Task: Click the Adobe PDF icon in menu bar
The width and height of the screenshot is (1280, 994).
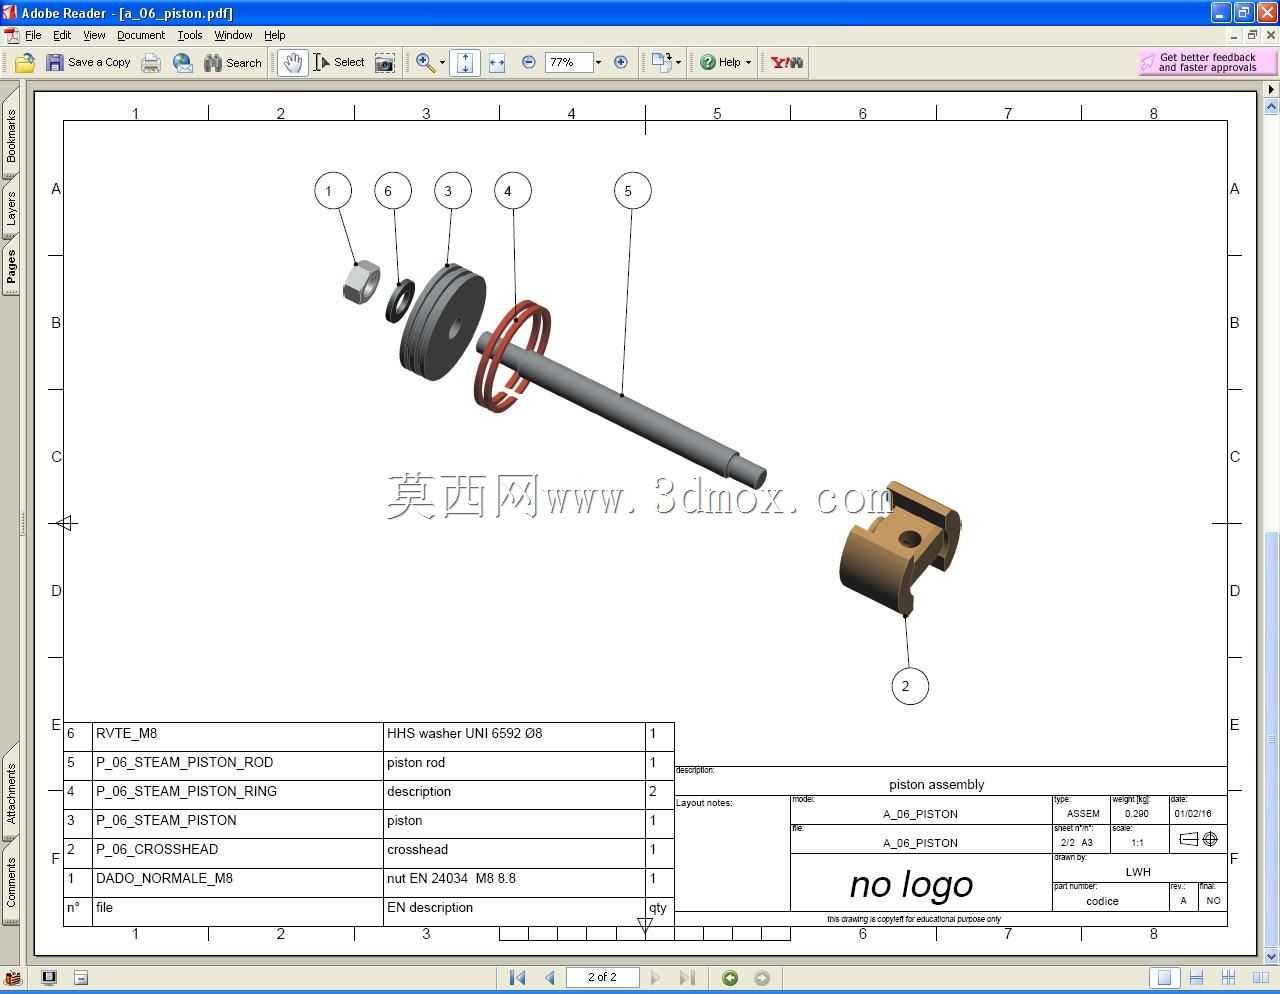Action: (11, 35)
